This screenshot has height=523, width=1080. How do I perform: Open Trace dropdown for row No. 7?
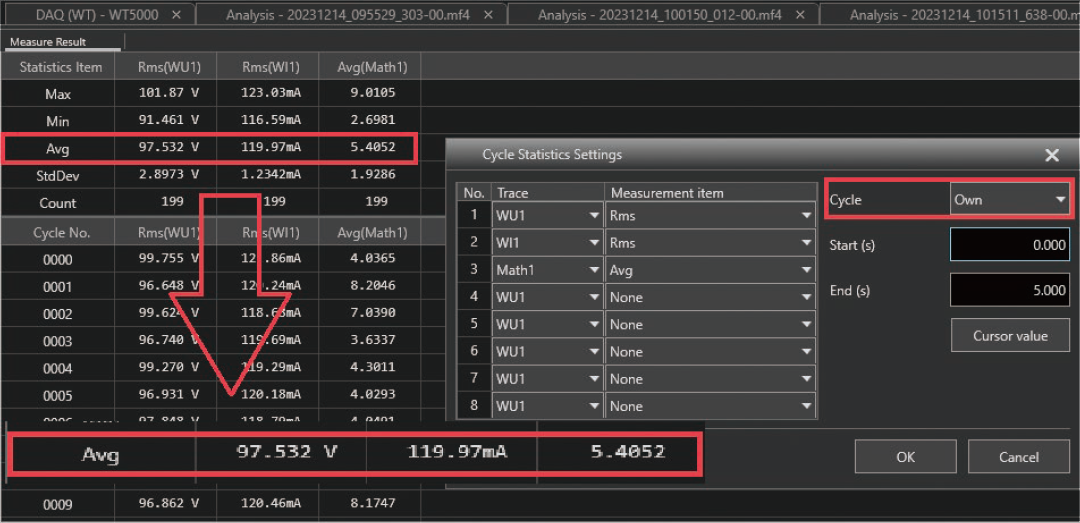point(548,378)
